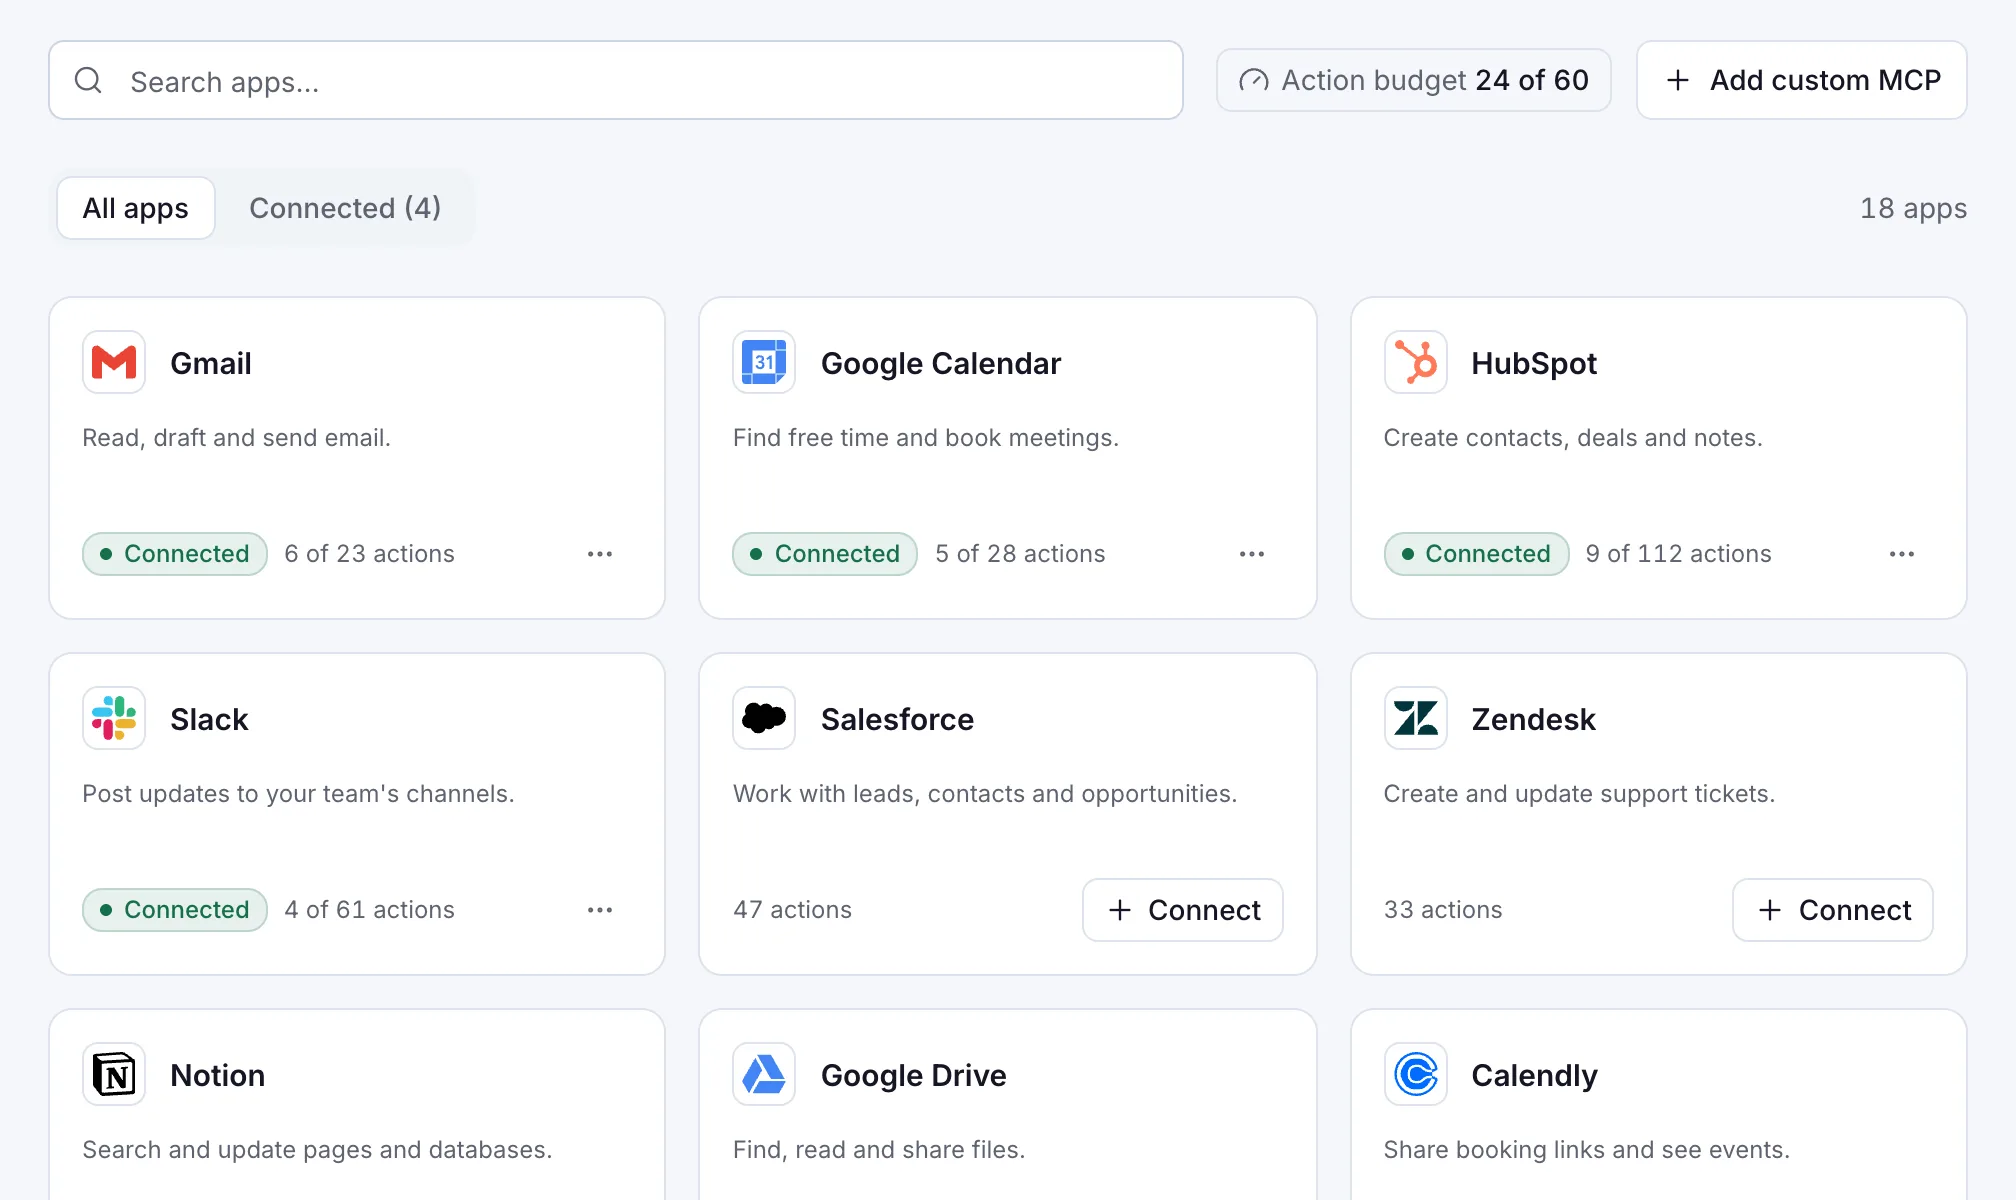Click the Calendly app icon

pyautogui.click(x=1416, y=1074)
